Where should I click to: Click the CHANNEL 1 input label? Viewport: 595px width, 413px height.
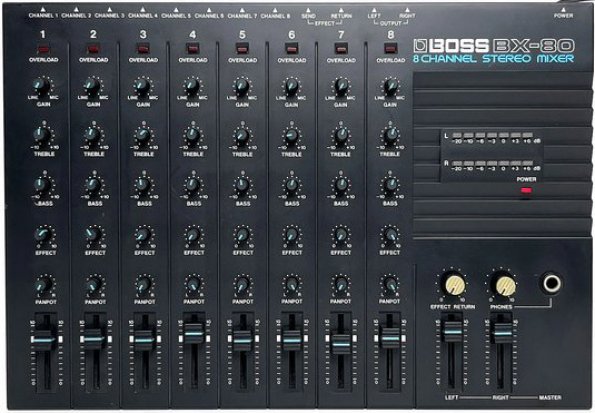43,16
